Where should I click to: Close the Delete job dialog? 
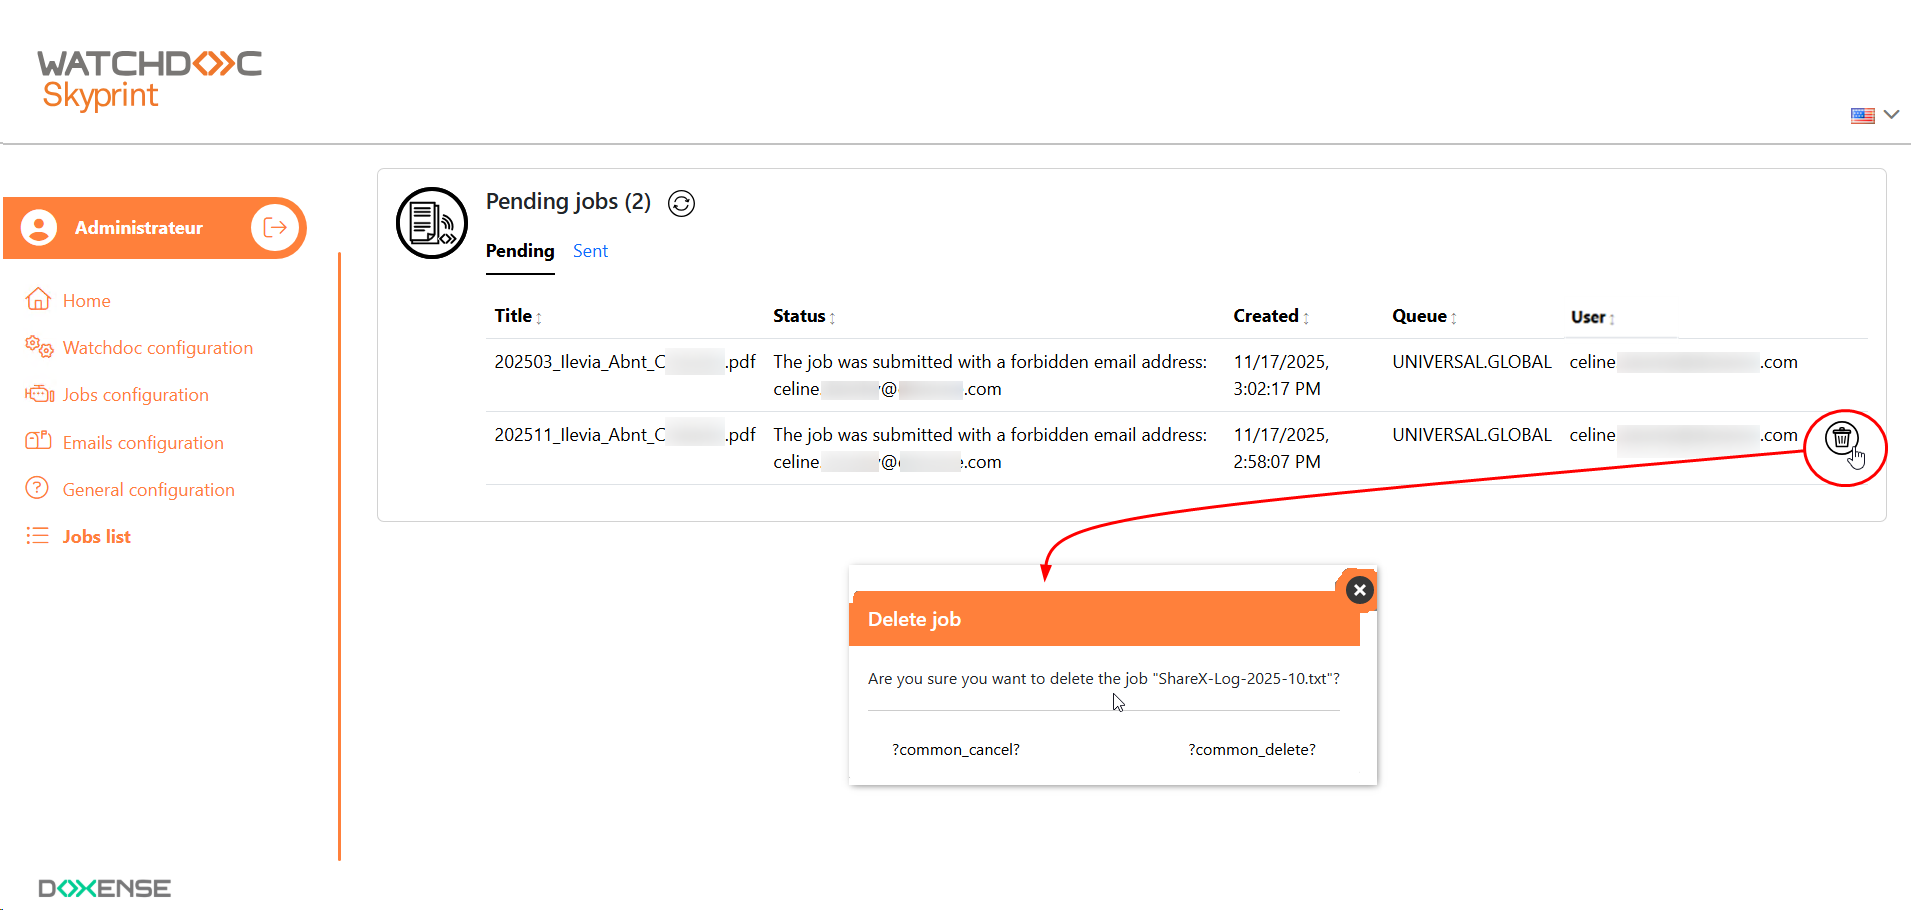click(x=1359, y=590)
